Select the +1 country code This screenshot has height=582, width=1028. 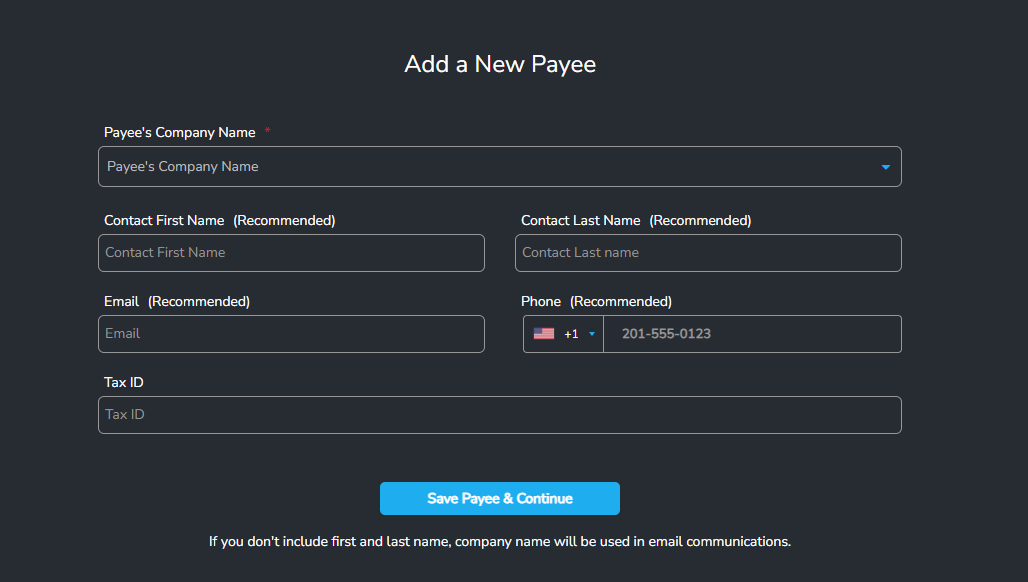571,334
